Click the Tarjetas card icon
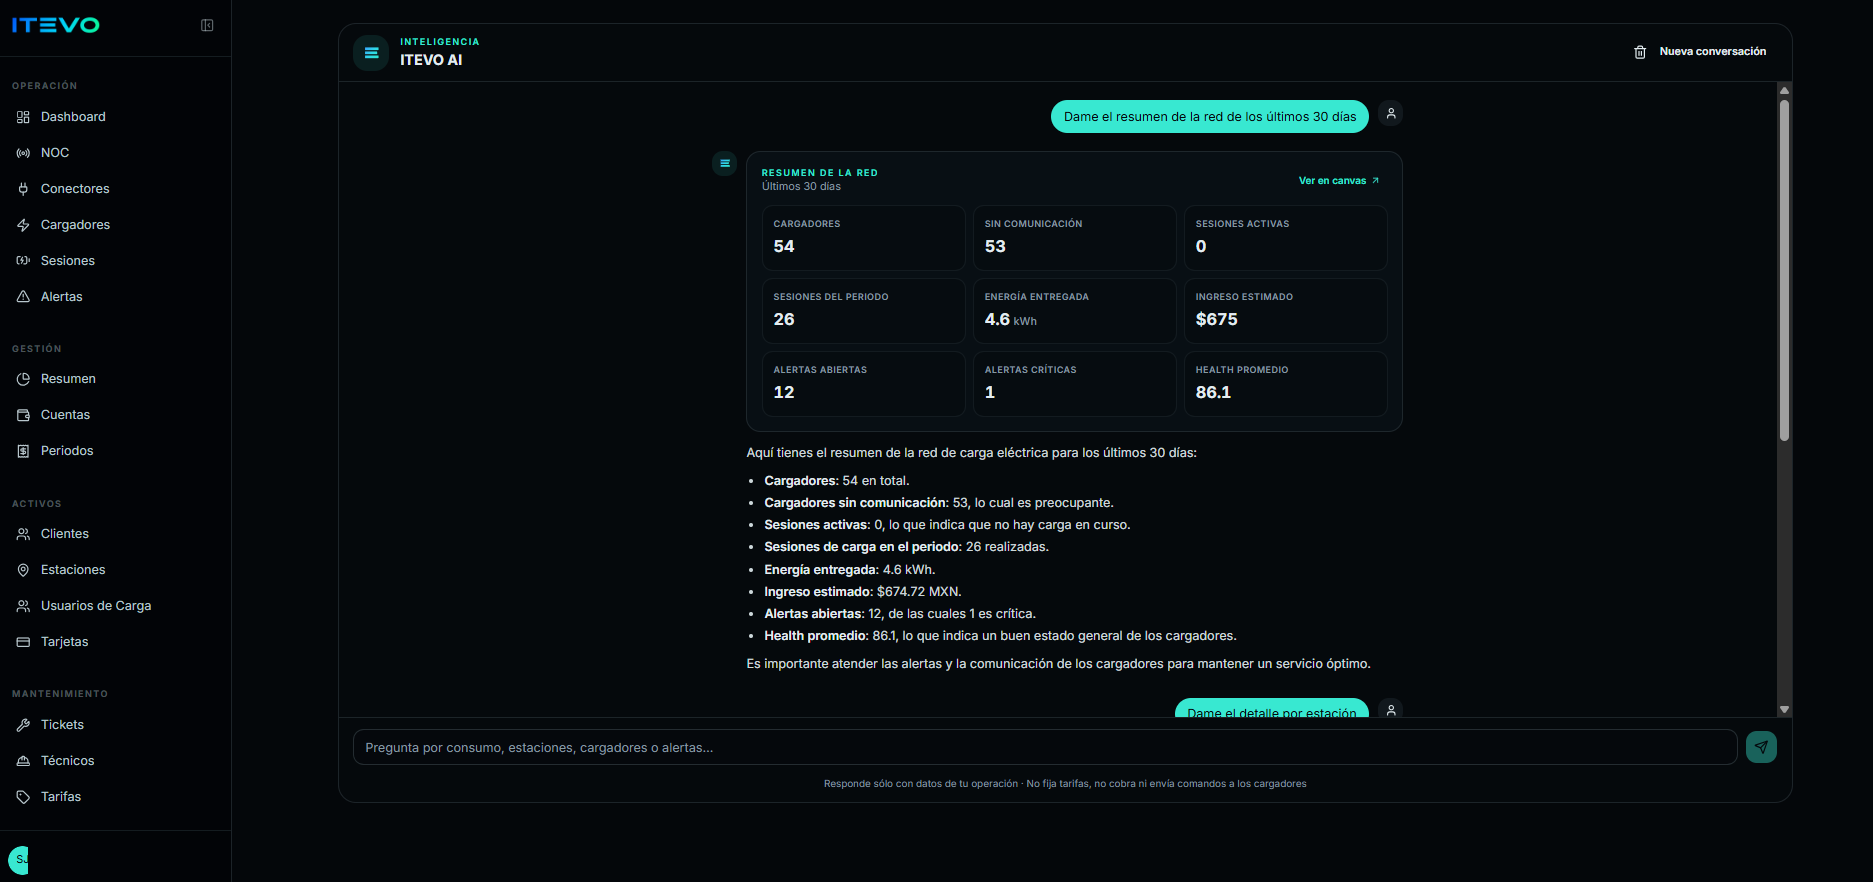This screenshot has width=1873, height=882. (23, 642)
